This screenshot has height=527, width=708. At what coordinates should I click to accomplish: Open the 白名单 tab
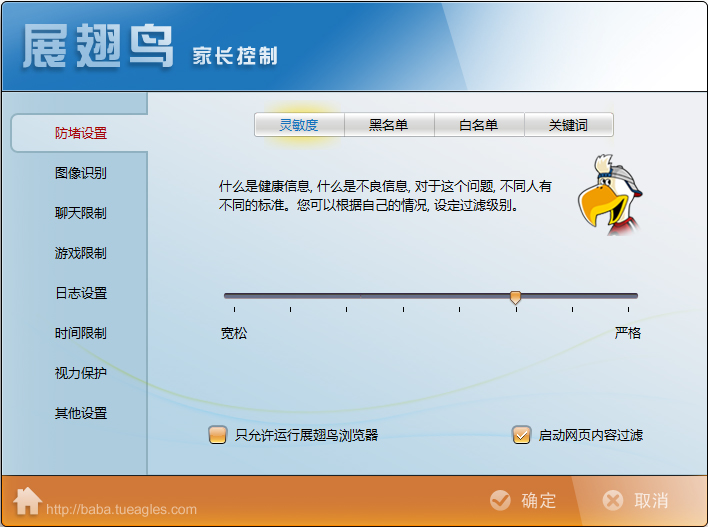coord(479,125)
